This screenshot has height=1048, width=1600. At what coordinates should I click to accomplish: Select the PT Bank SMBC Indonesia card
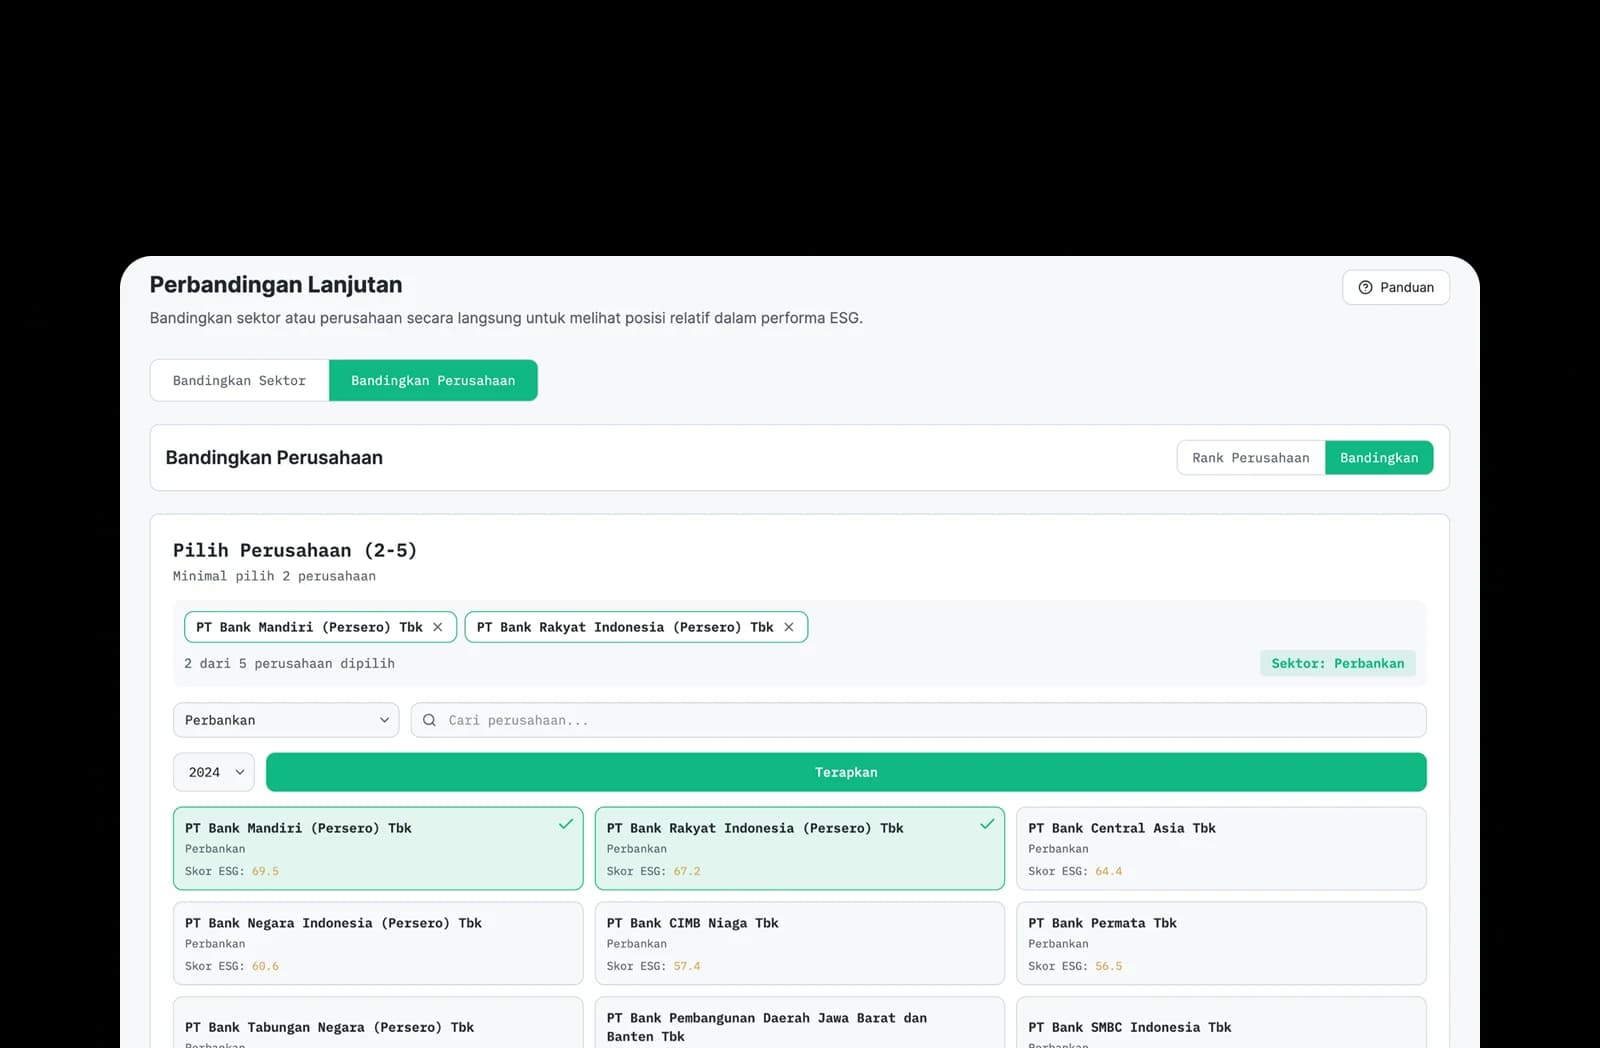click(1221, 1023)
